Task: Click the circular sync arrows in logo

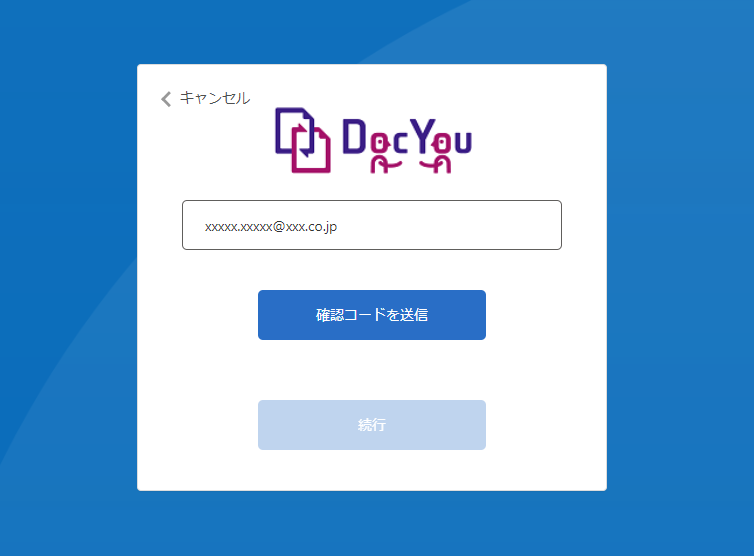Action: coord(303,140)
